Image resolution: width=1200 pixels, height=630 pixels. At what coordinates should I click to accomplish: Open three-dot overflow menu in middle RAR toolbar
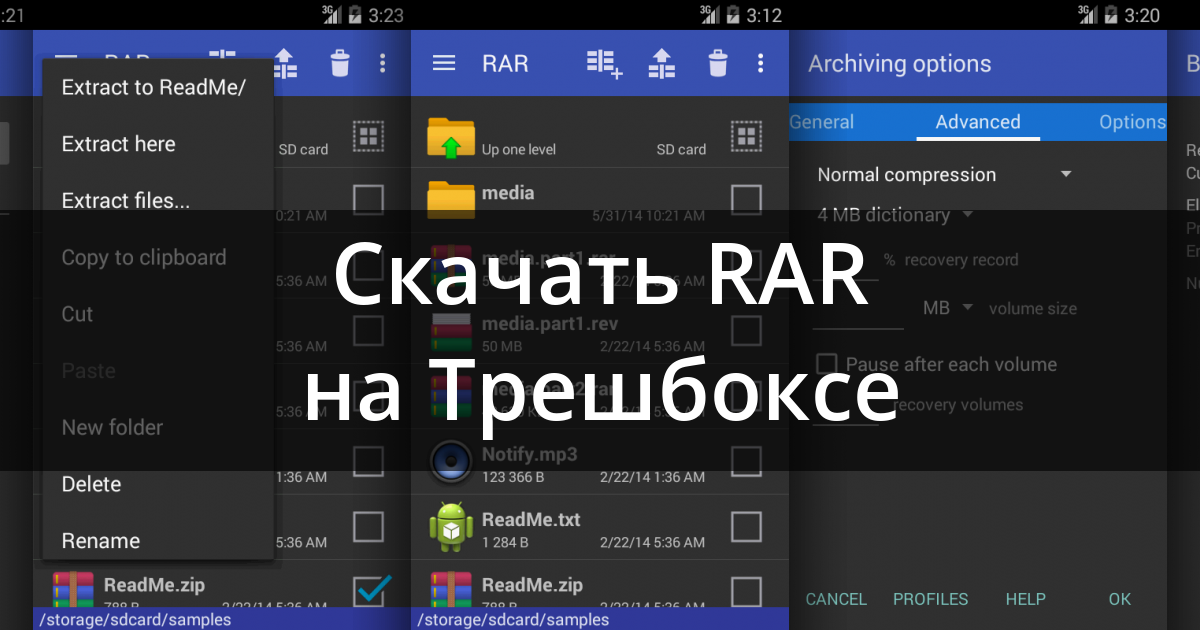tap(760, 63)
